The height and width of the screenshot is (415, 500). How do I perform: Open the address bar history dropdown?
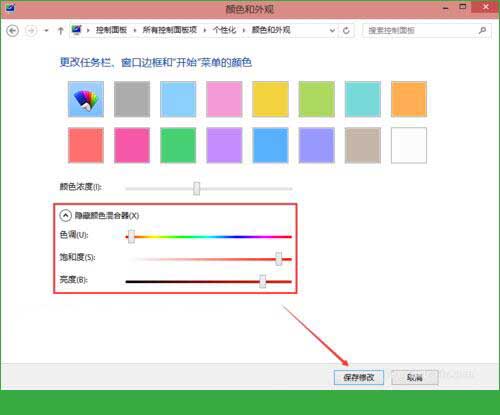332,31
